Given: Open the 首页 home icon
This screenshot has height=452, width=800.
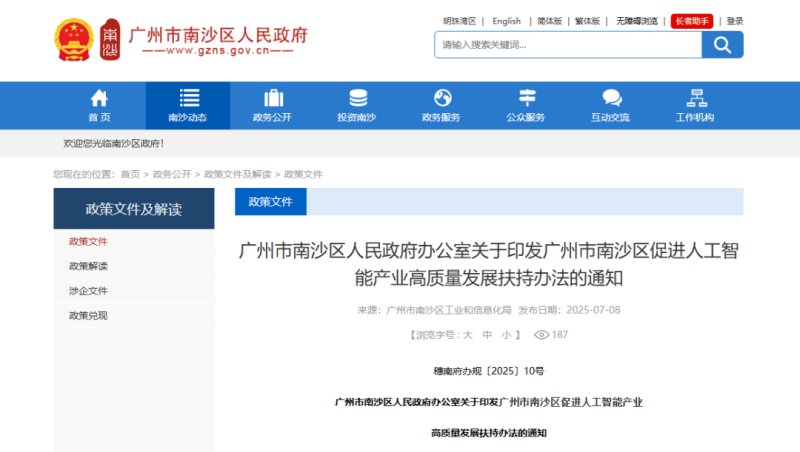Looking at the screenshot, I should click(x=99, y=98).
